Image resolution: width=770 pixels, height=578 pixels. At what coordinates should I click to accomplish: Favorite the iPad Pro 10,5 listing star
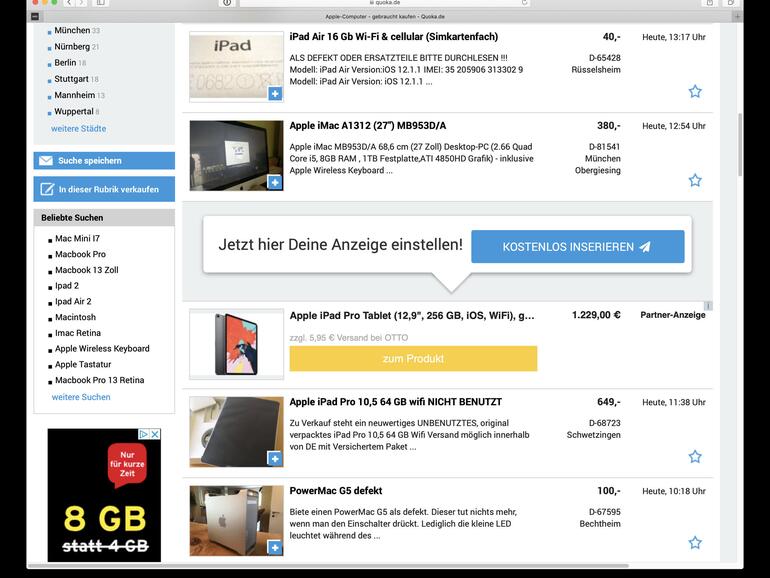pyautogui.click(x=695, y=457)
